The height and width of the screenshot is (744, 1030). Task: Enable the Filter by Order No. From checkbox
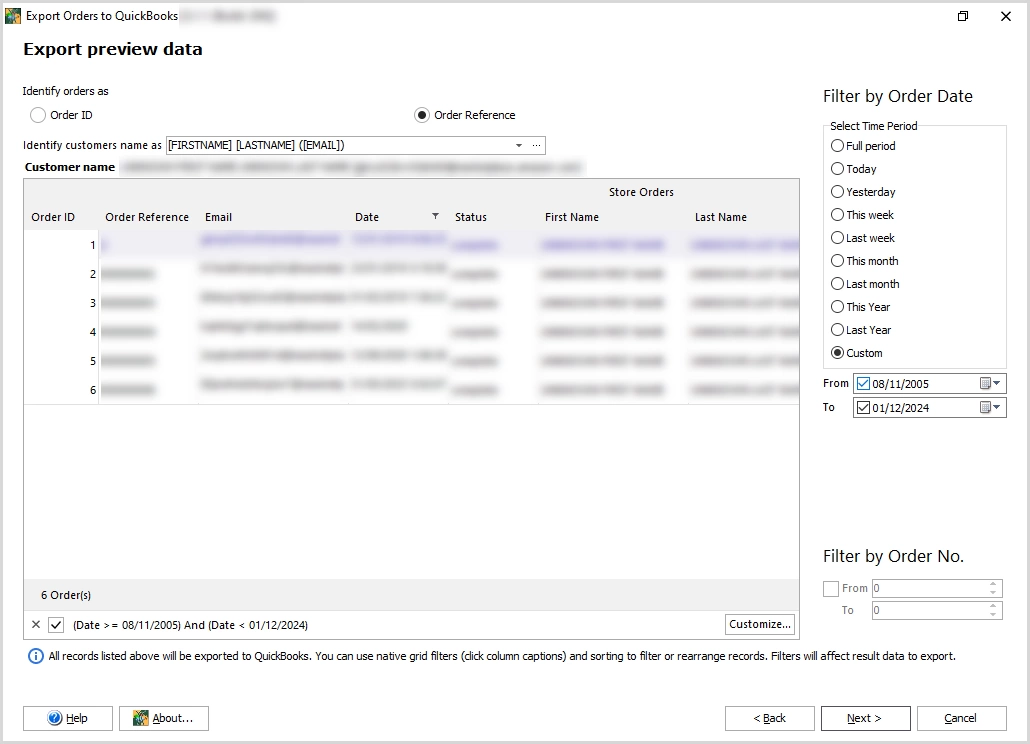point(831,588)
